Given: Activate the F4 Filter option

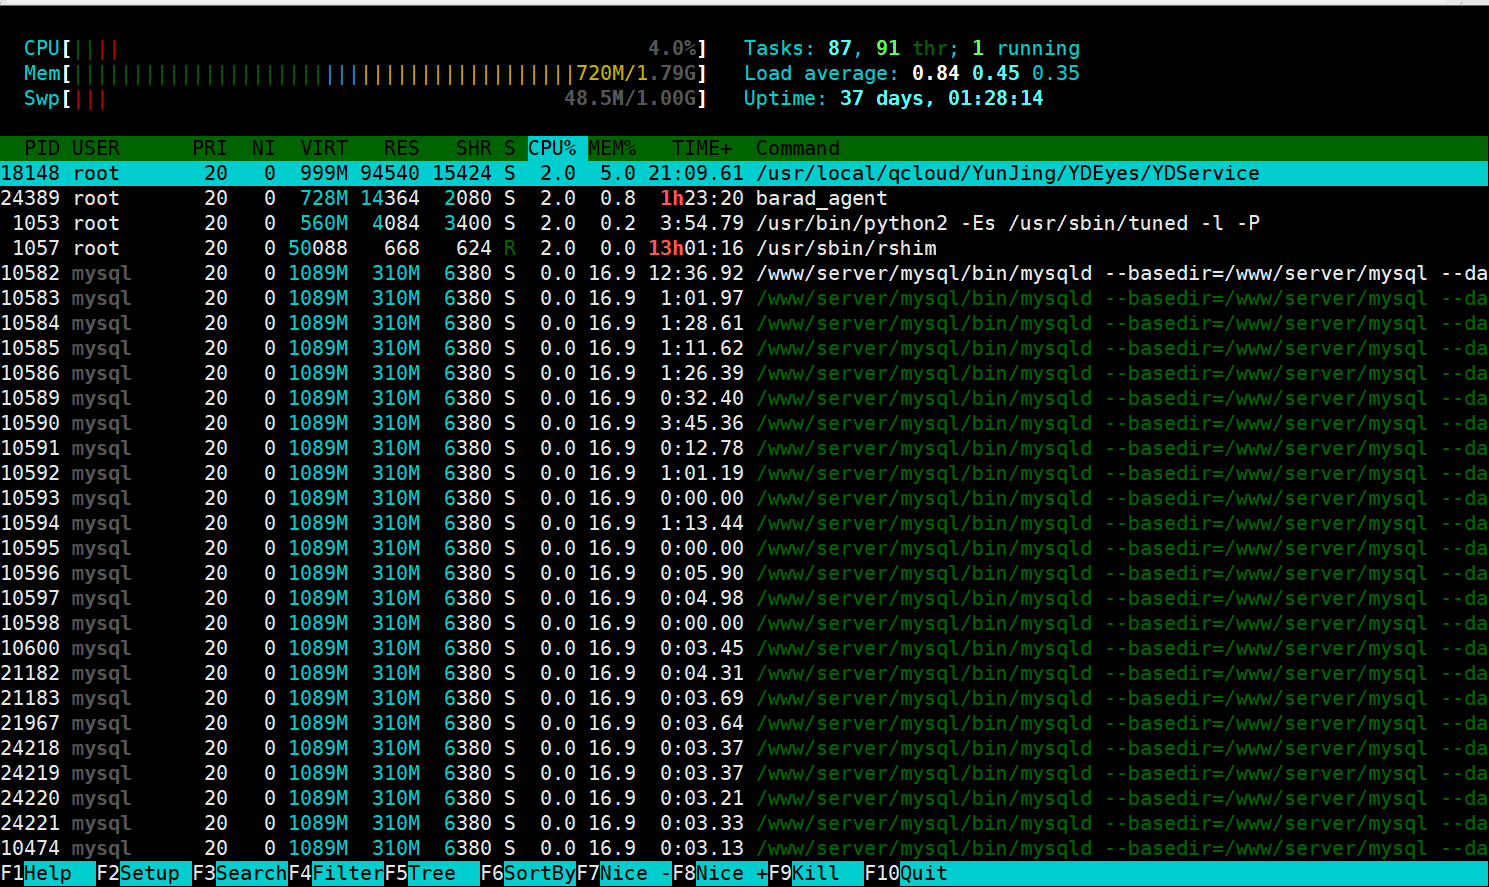Looking at the screenshot, I should 336,873.
